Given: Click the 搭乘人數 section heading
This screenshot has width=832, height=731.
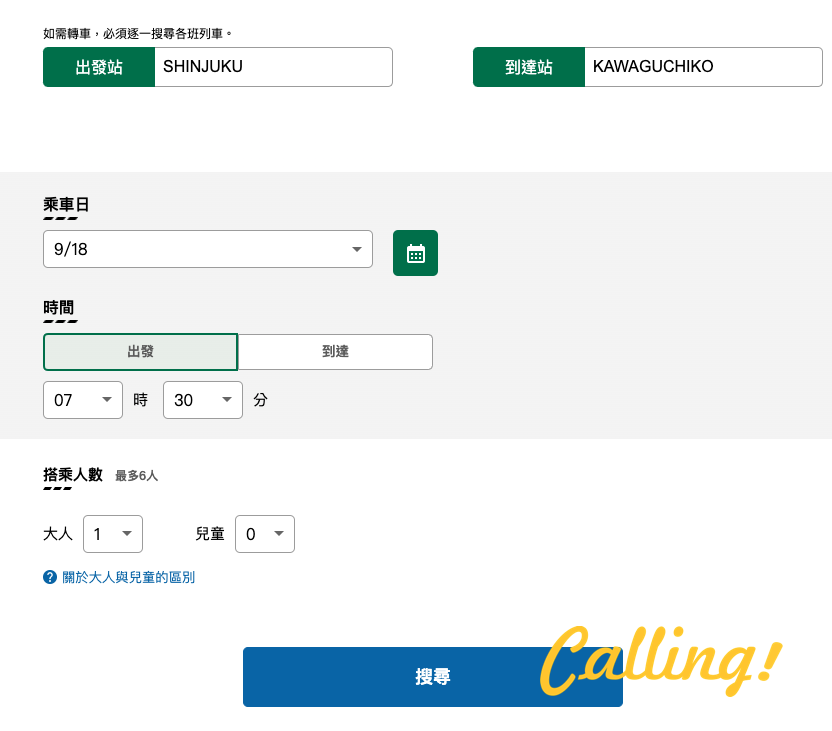Looking at the screenshot, I should (x=73, y=474).
